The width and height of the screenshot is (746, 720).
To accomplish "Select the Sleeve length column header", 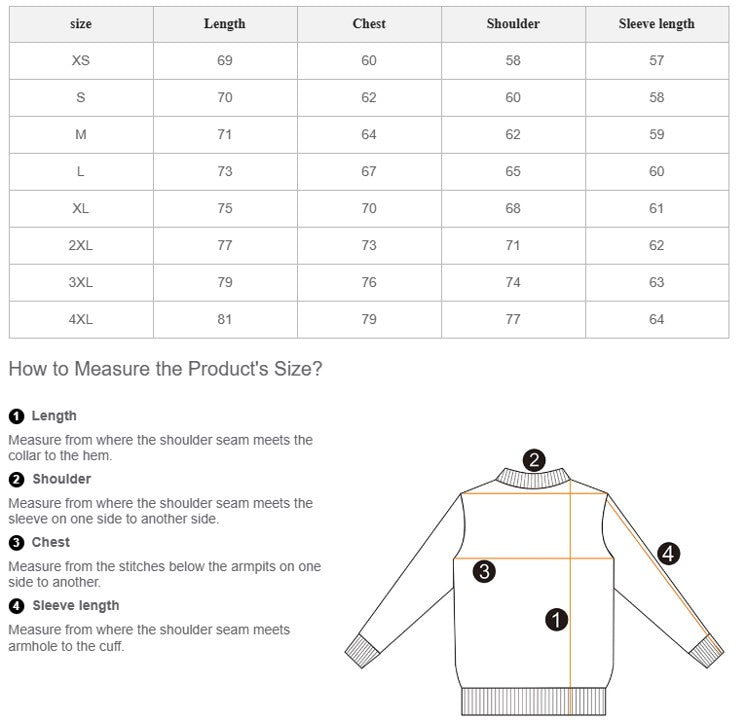I will click(x=657, y=24).
